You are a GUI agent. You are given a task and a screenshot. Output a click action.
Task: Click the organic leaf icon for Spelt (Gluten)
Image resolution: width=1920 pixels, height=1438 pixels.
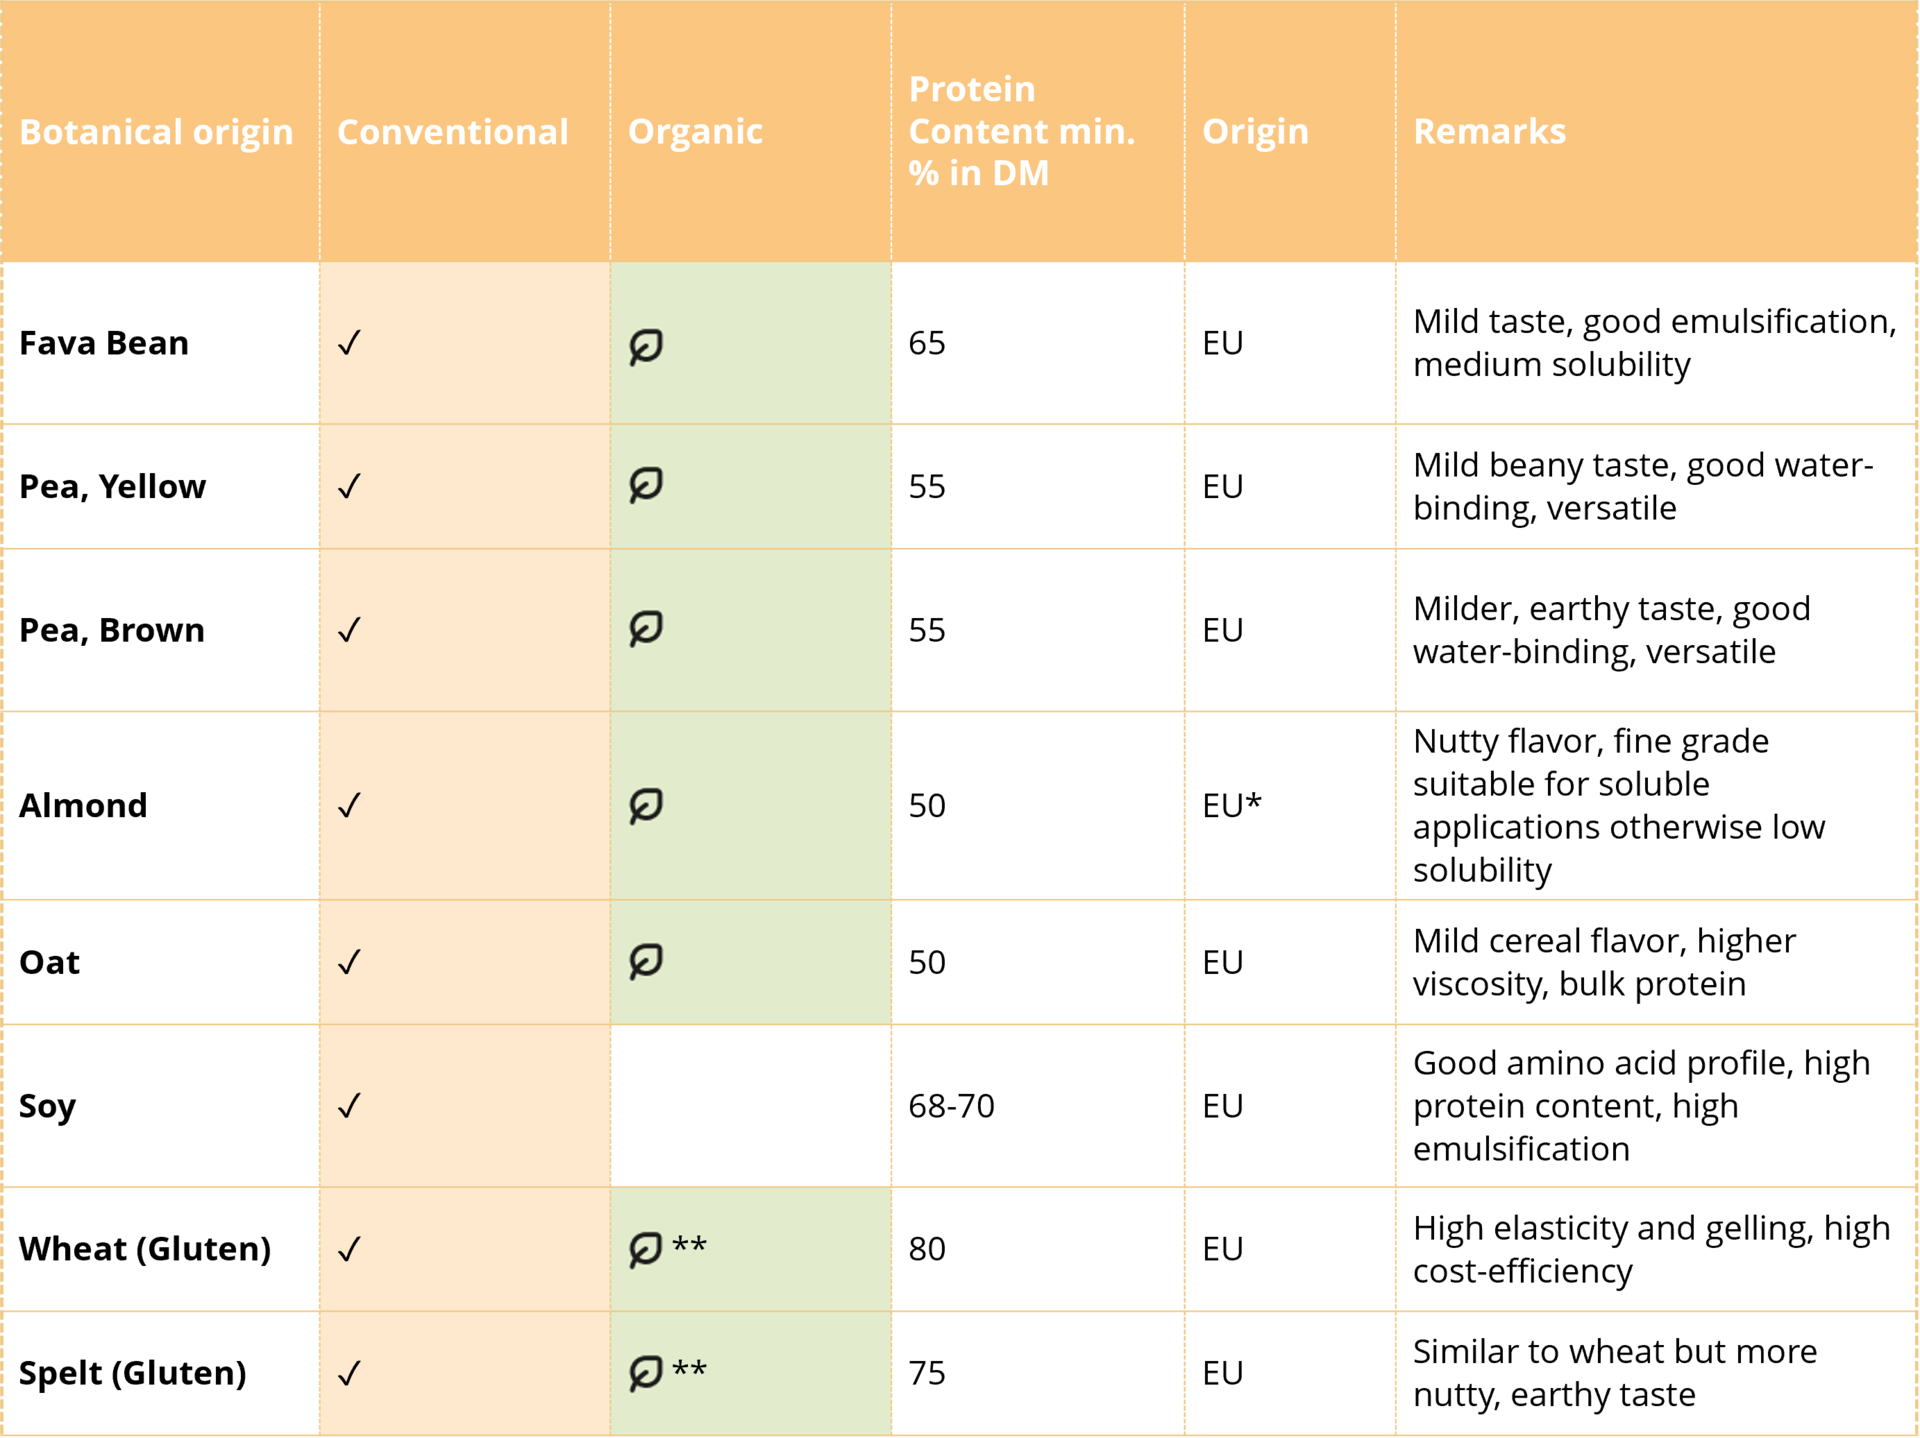coord(646,1372)
